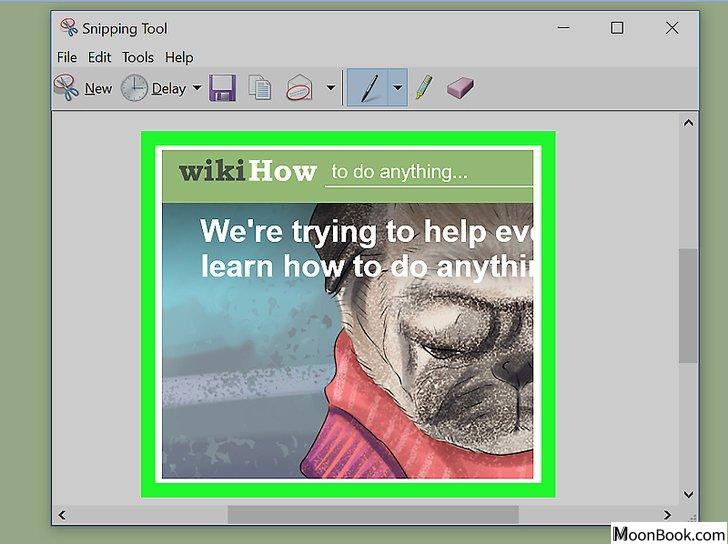Select the Highlighter tool
The width and height of the screenshot is (728, 544).
point(423,87)
